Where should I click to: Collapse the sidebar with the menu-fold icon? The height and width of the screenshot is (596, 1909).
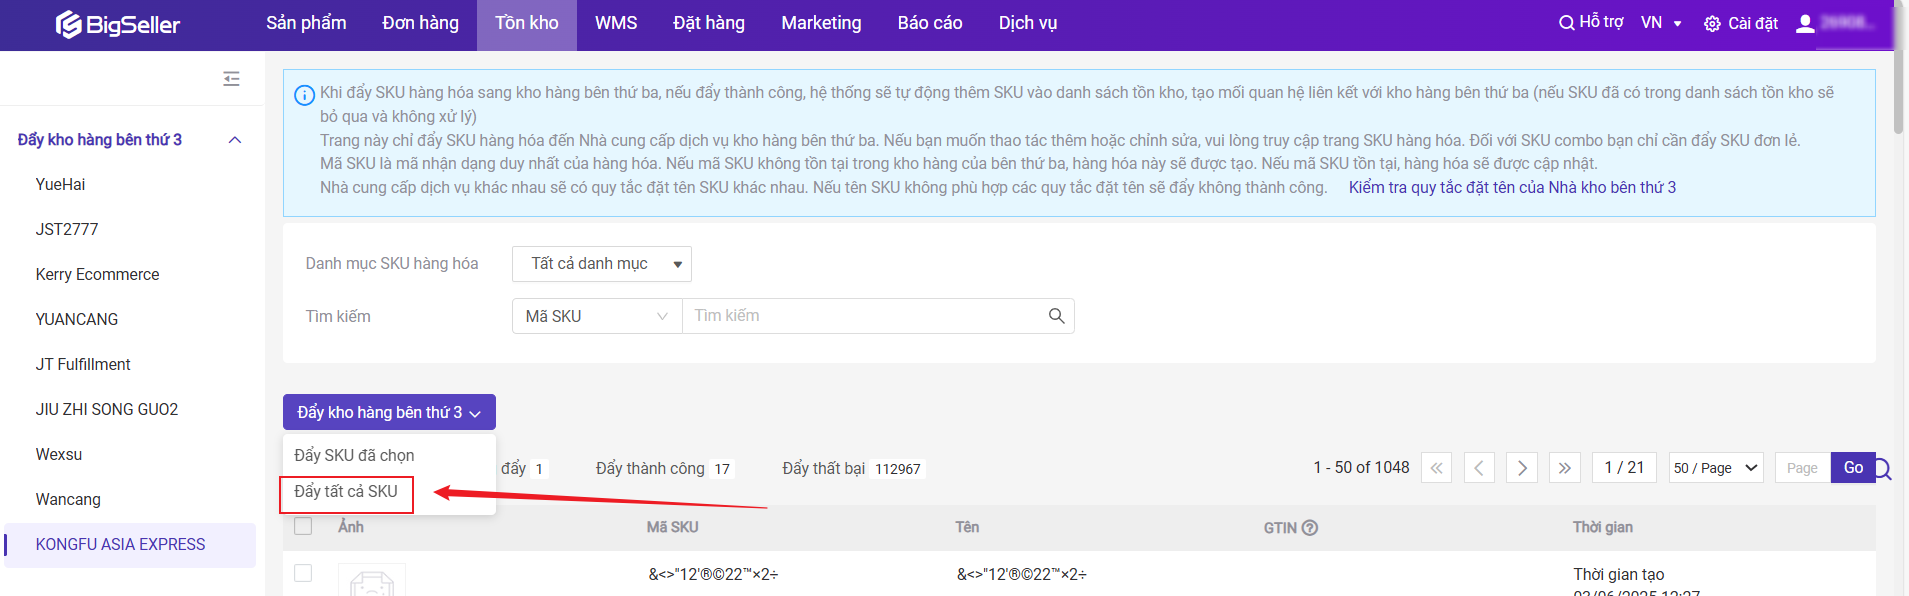coord(231,78)
